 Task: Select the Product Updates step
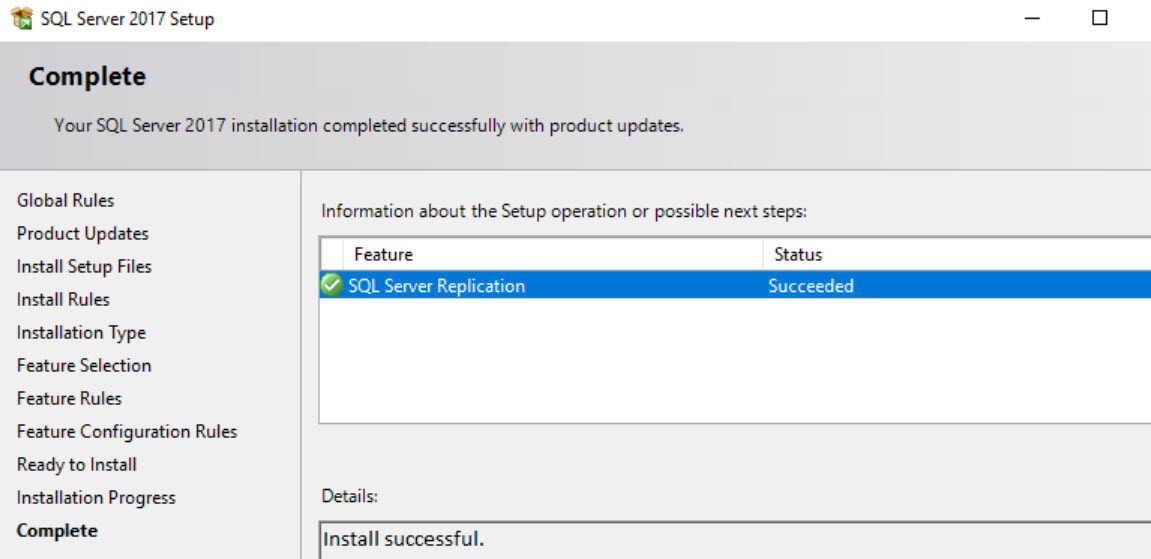tap(82, 233)
